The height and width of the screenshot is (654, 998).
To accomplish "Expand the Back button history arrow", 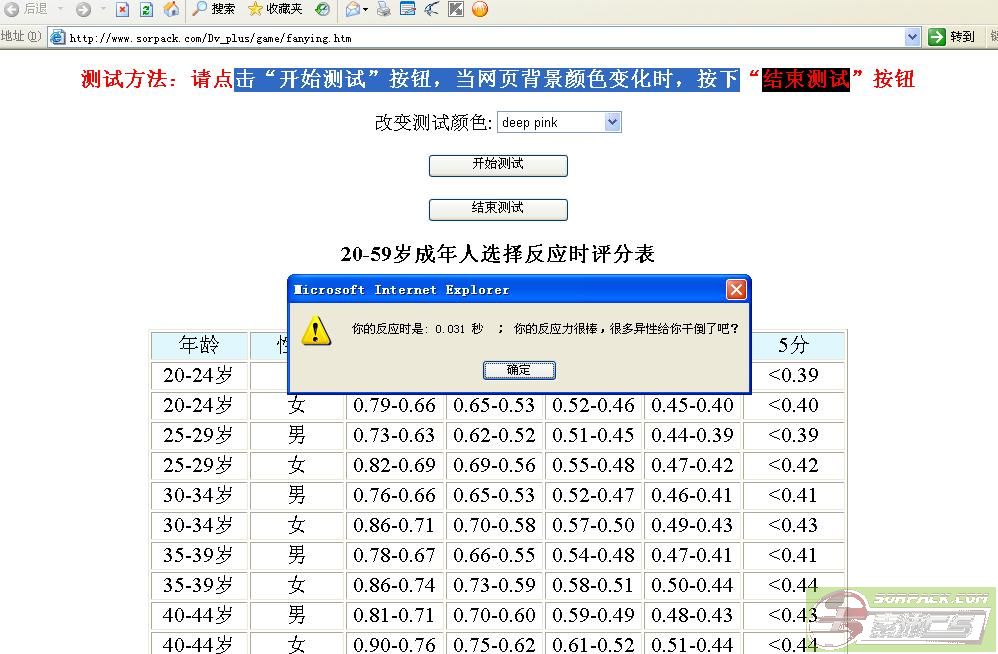I will point(61,9).
